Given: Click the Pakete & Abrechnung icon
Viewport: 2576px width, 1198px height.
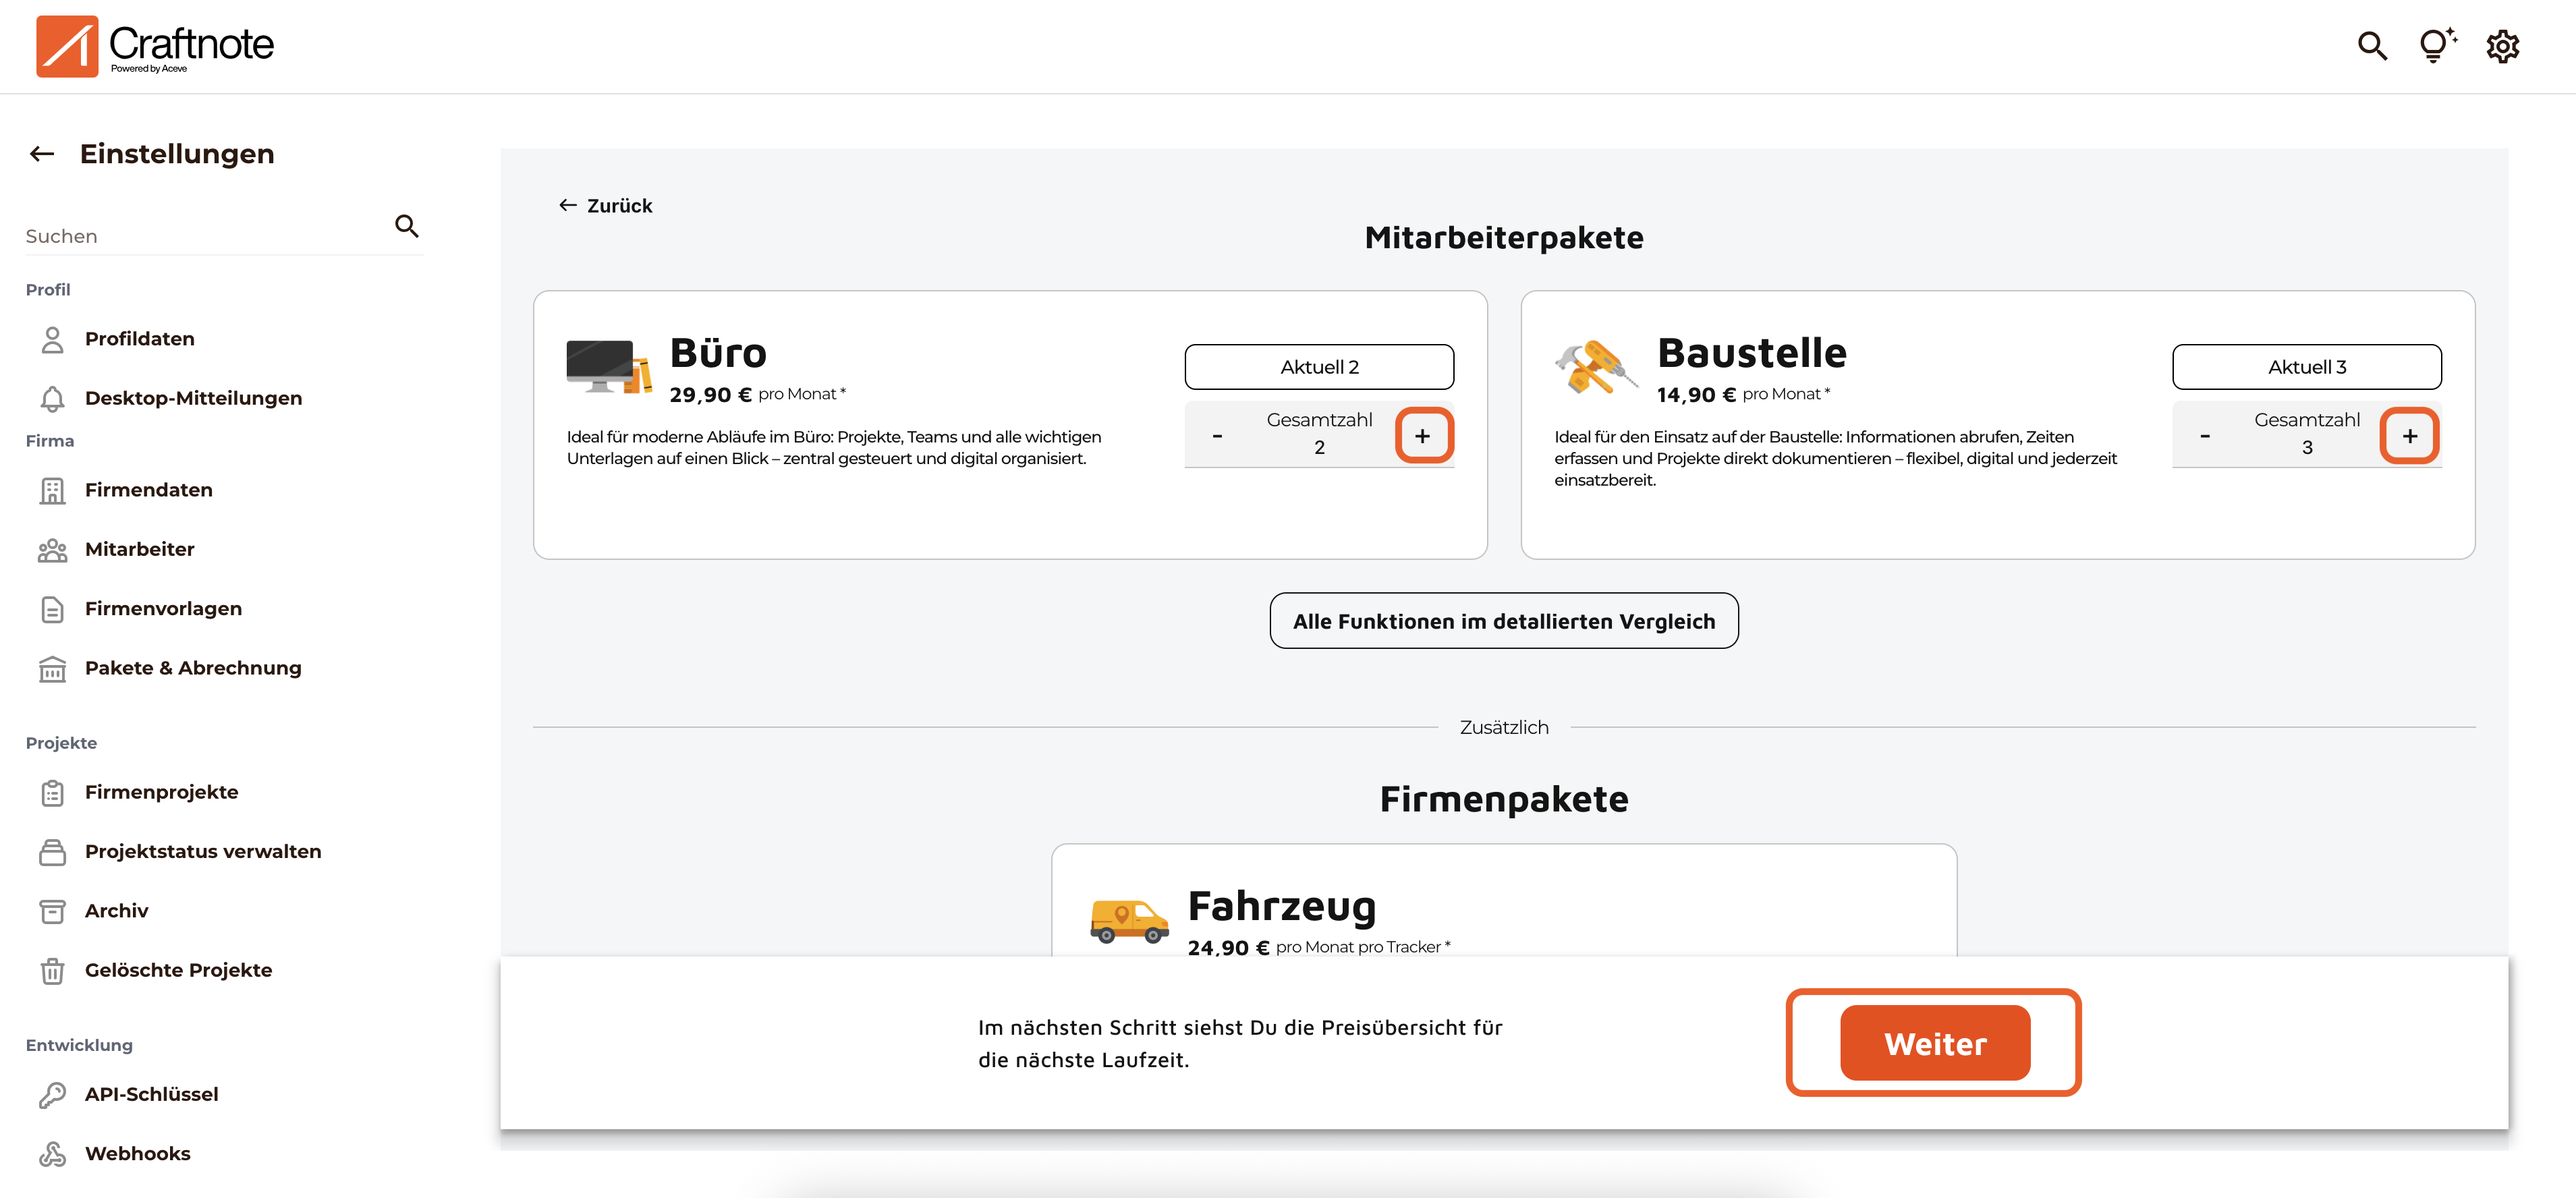Looking at the screenshot, I should tap(52, 669).
